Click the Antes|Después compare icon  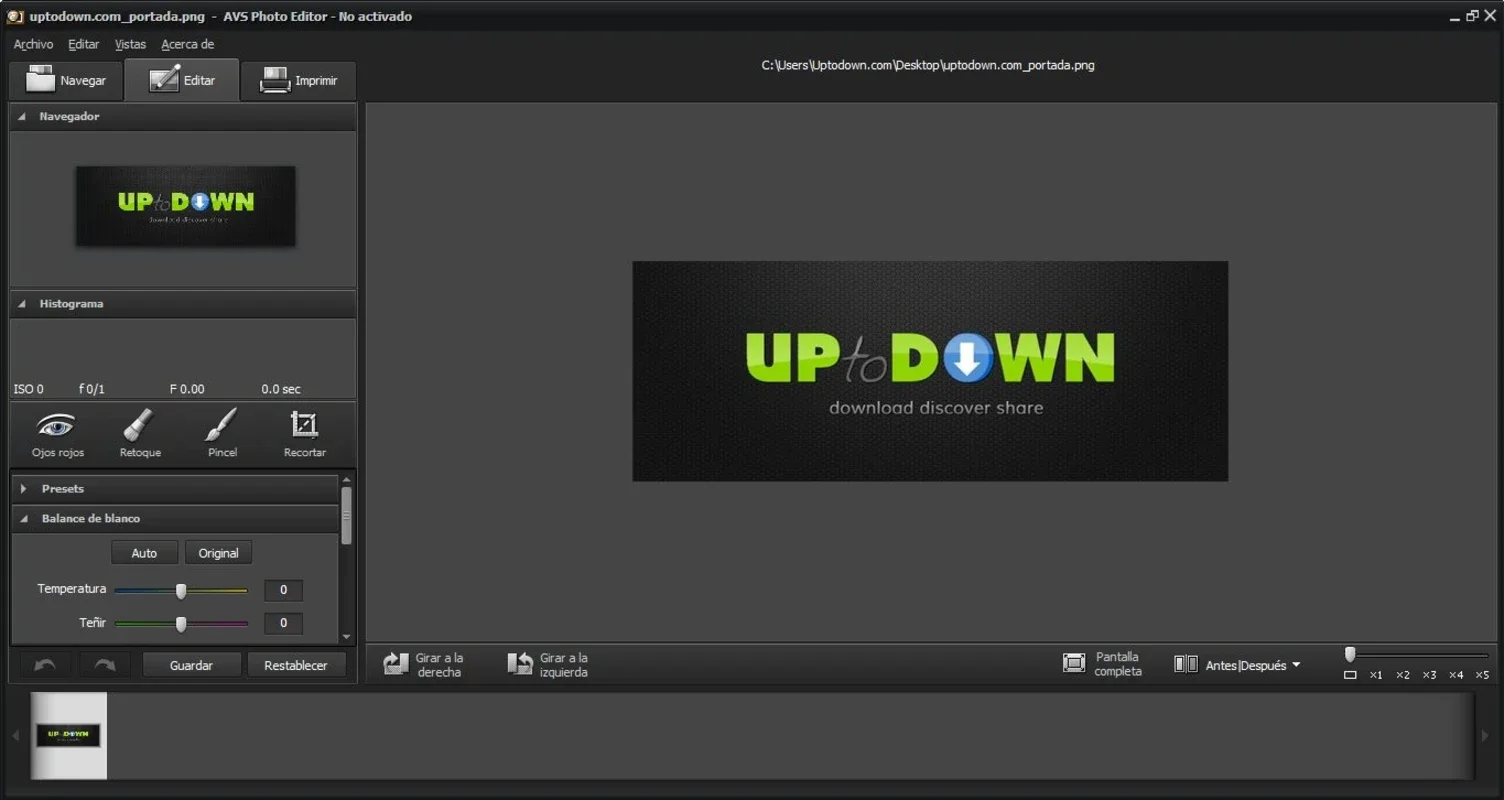click(x=1186, y=664)
